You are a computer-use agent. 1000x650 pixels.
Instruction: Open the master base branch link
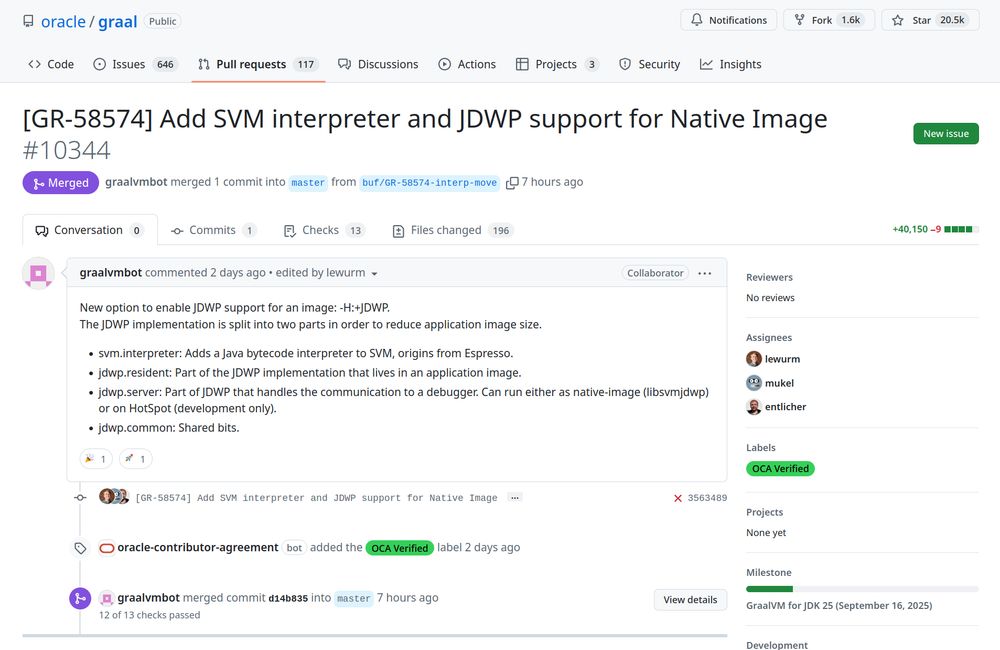[x=308, y=182]
